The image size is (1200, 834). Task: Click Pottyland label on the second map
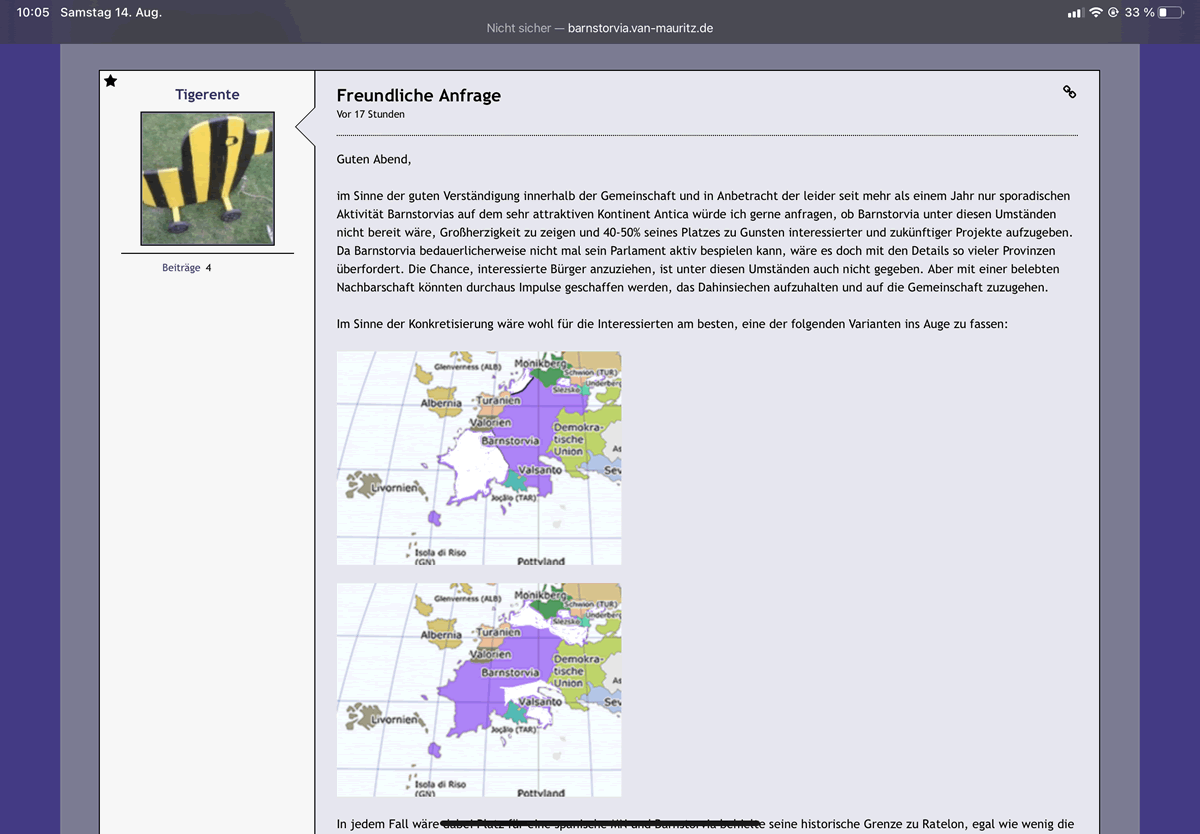[540, 792]
